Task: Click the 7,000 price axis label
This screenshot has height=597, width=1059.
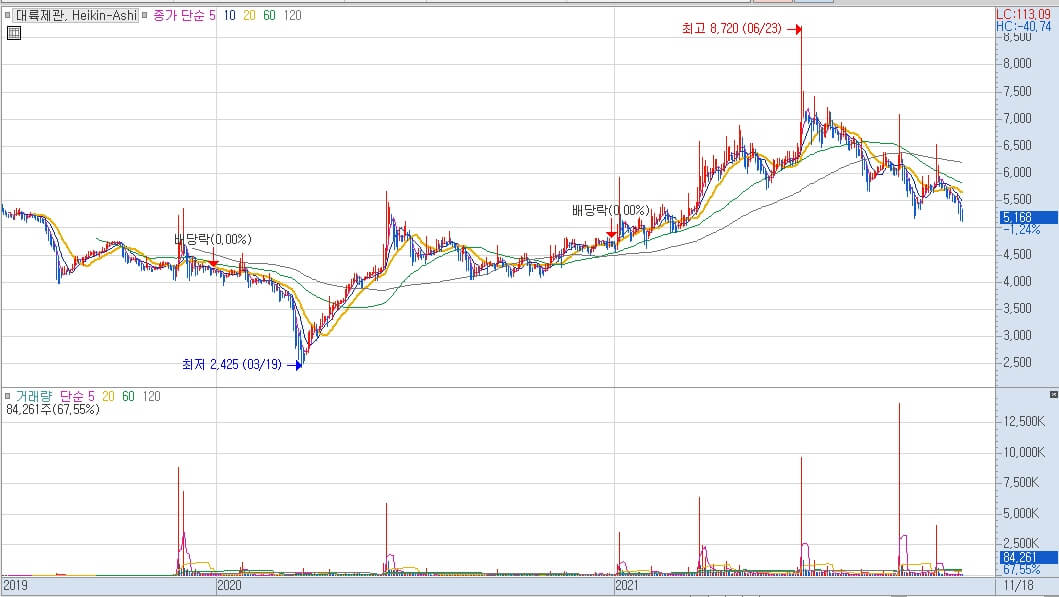Action: click(x=1017, y=118)
